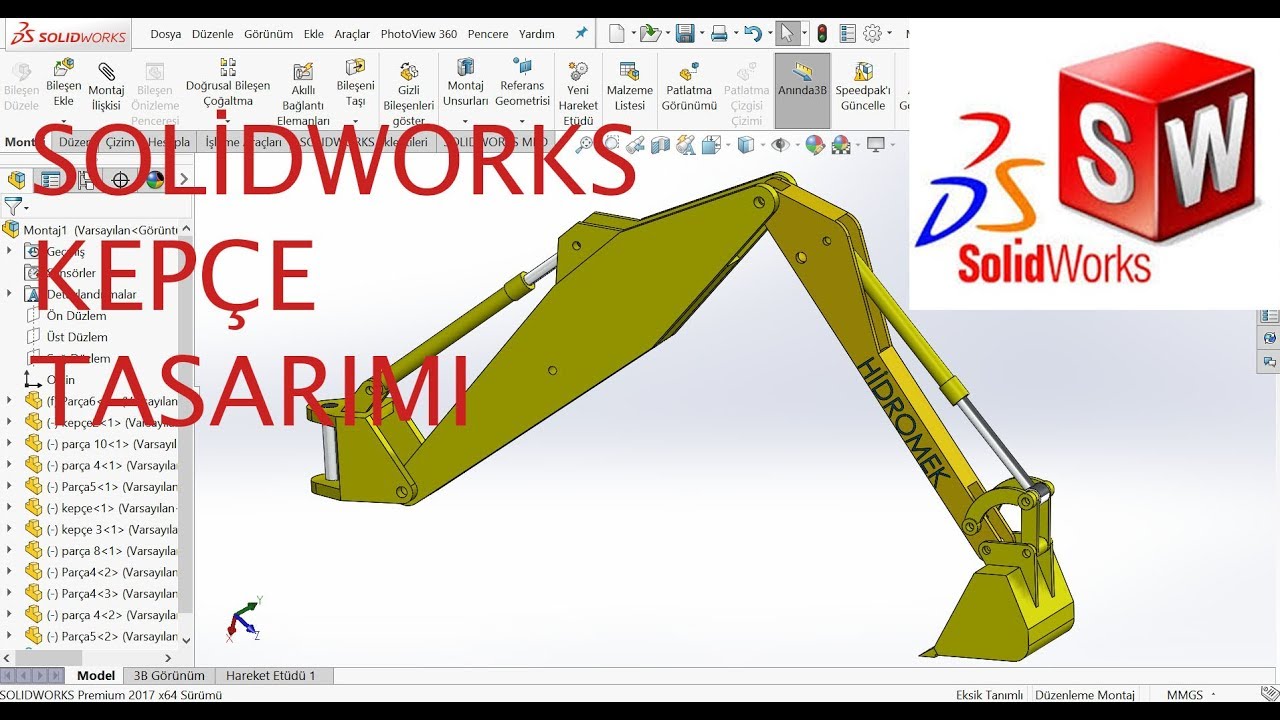The height and width of the screenshot is (720, 1280).
Task: Click the Referans Geometrisi tool
Action: click(522, 84)
